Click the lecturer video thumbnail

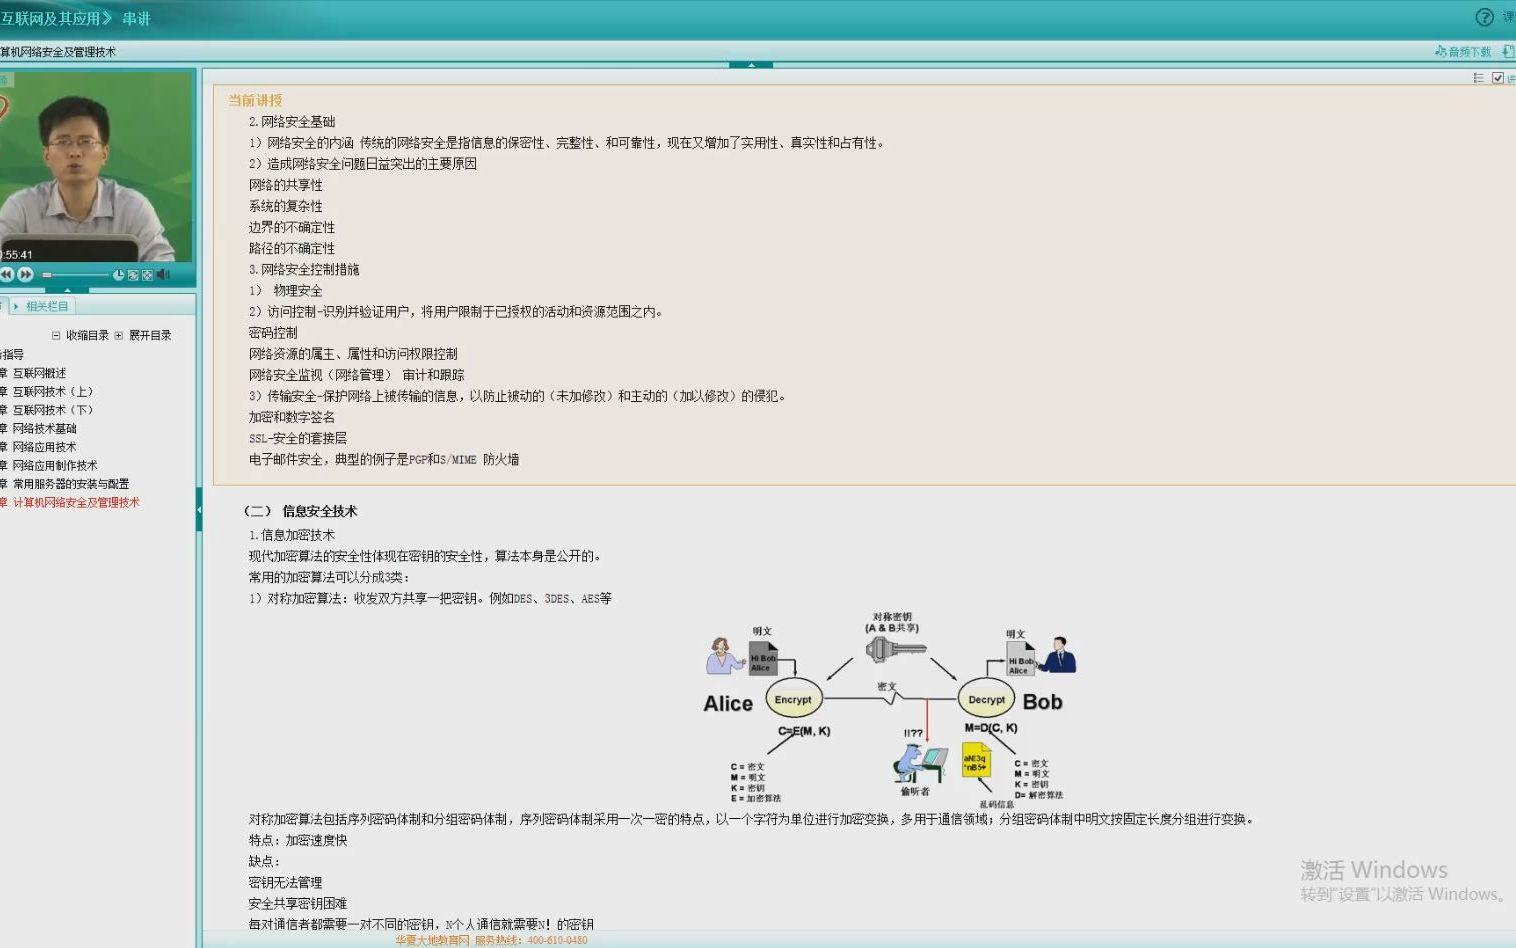pos(97,166)
